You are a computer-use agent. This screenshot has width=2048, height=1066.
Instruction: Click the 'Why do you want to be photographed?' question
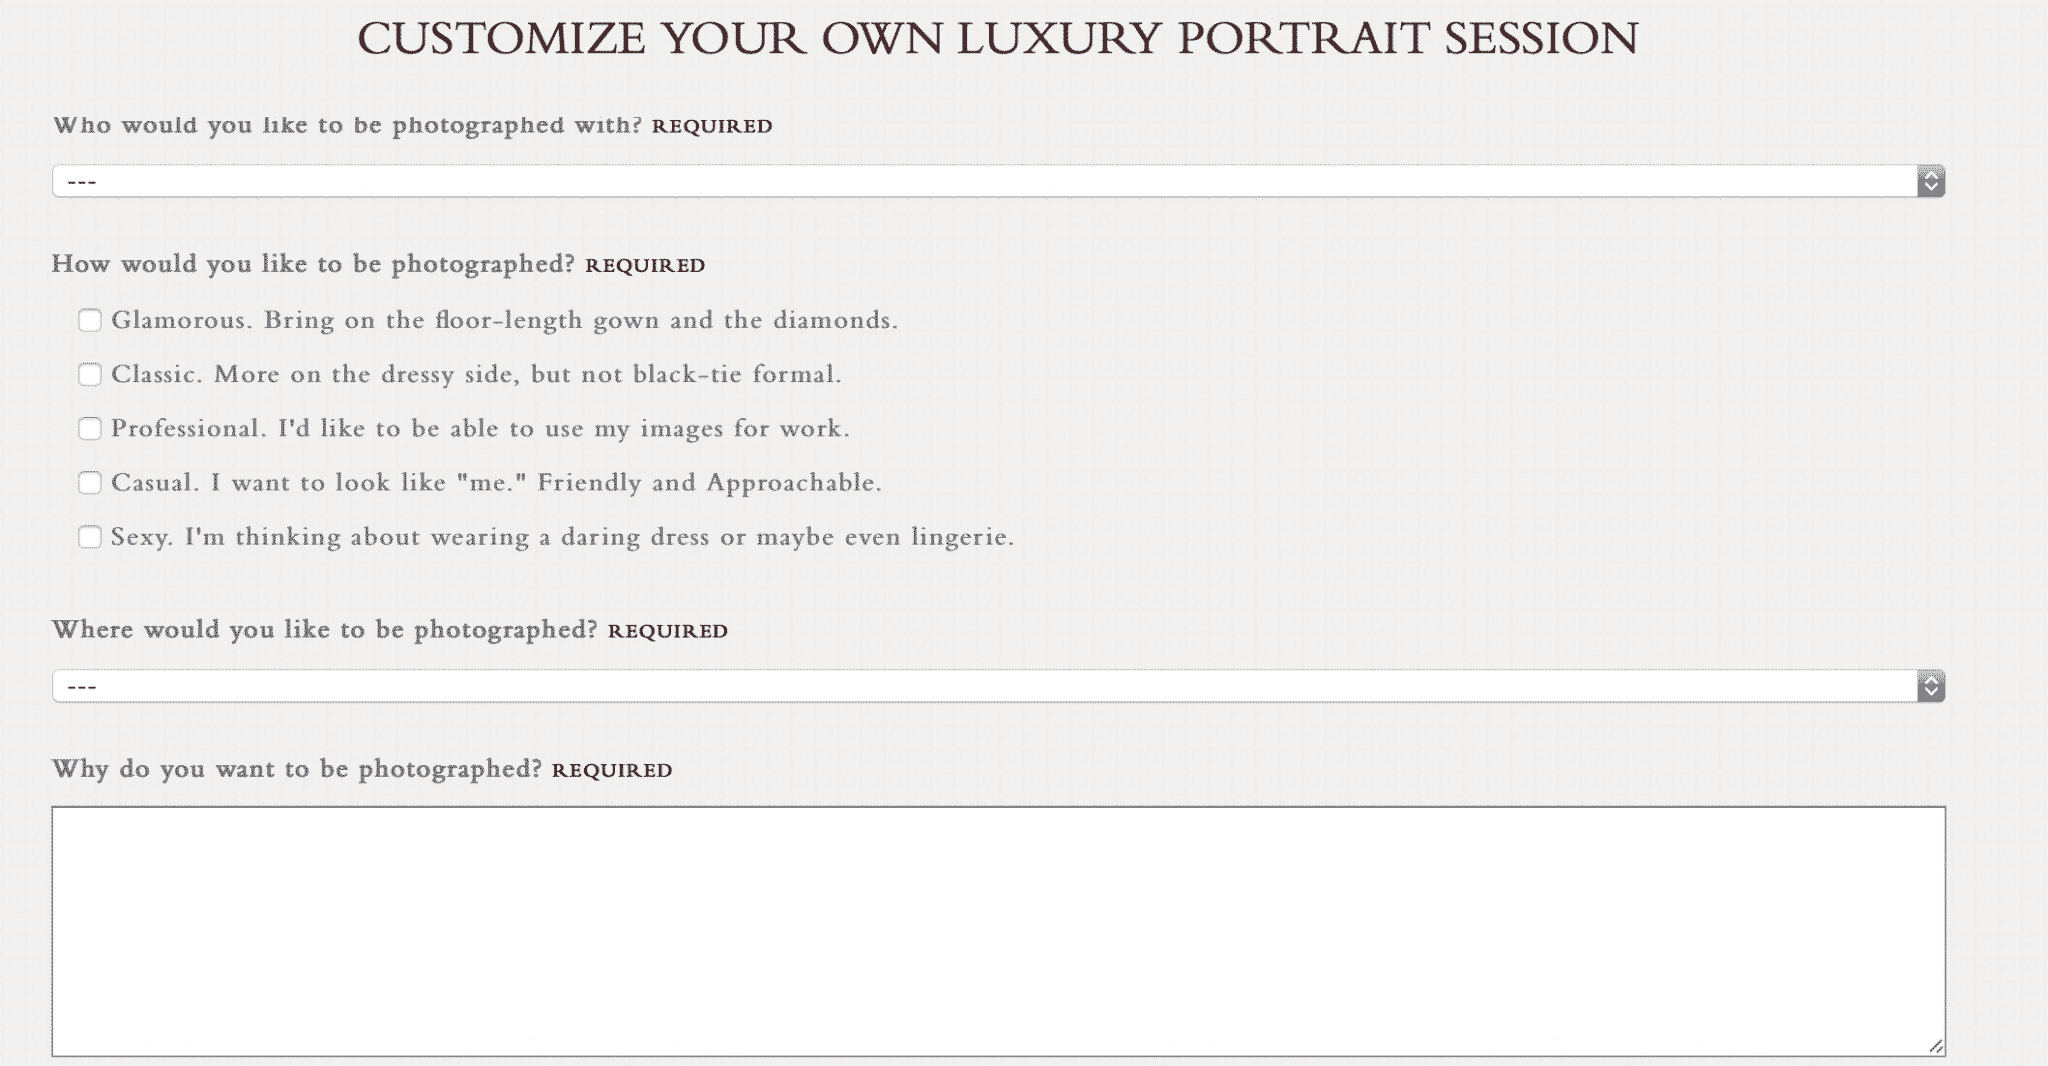pyautogui.click(x=297, y=769)
